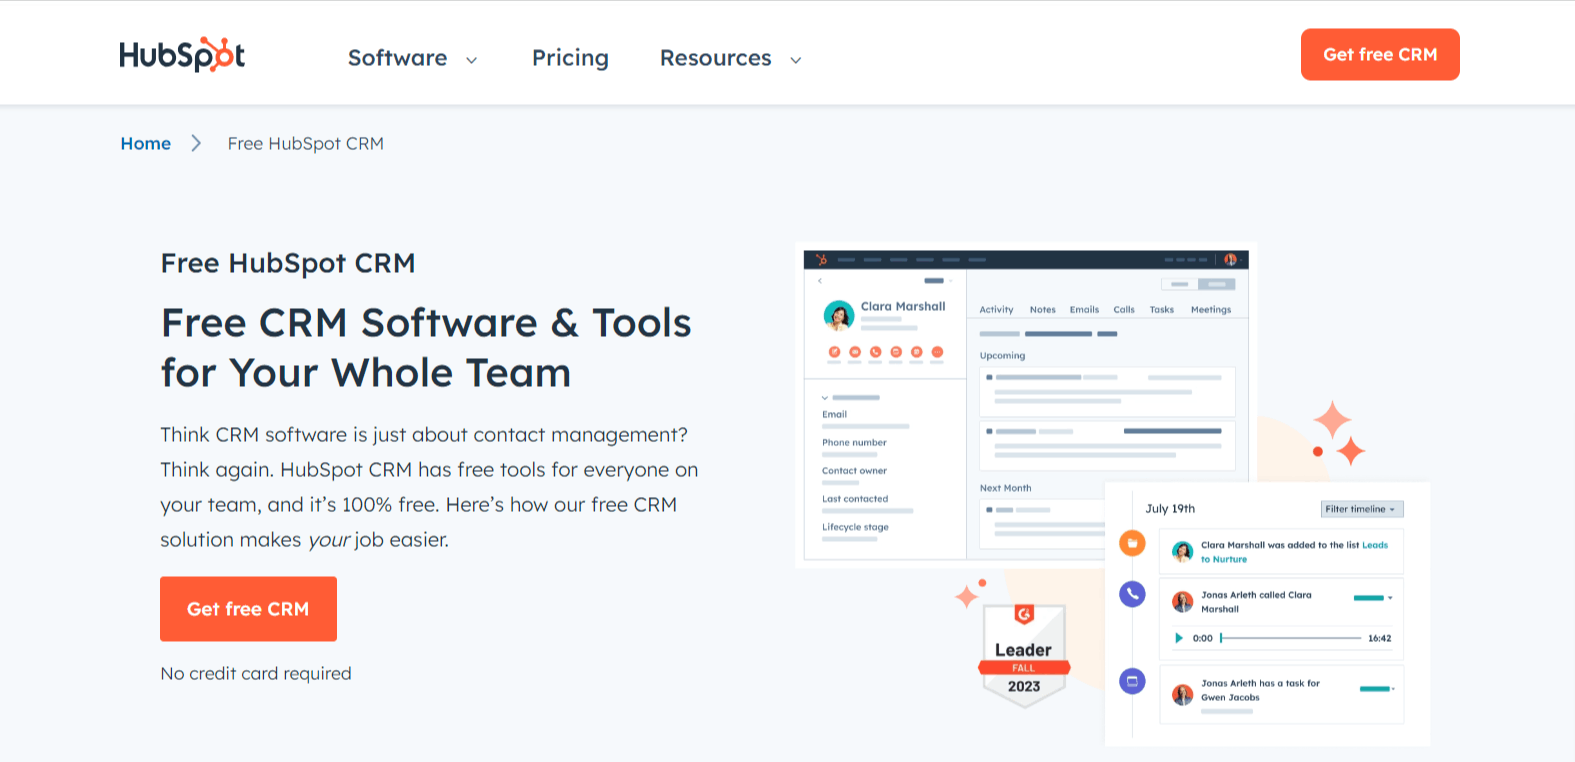1575x762 pixels.
Task: Click the purple phone timeline icon
Action: tap(1132, 594)
